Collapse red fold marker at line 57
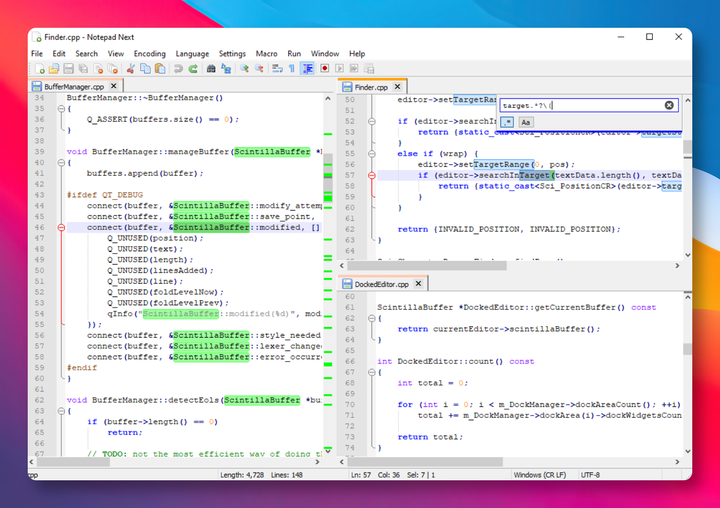This screenshot has height=508, width=720. 372,175
